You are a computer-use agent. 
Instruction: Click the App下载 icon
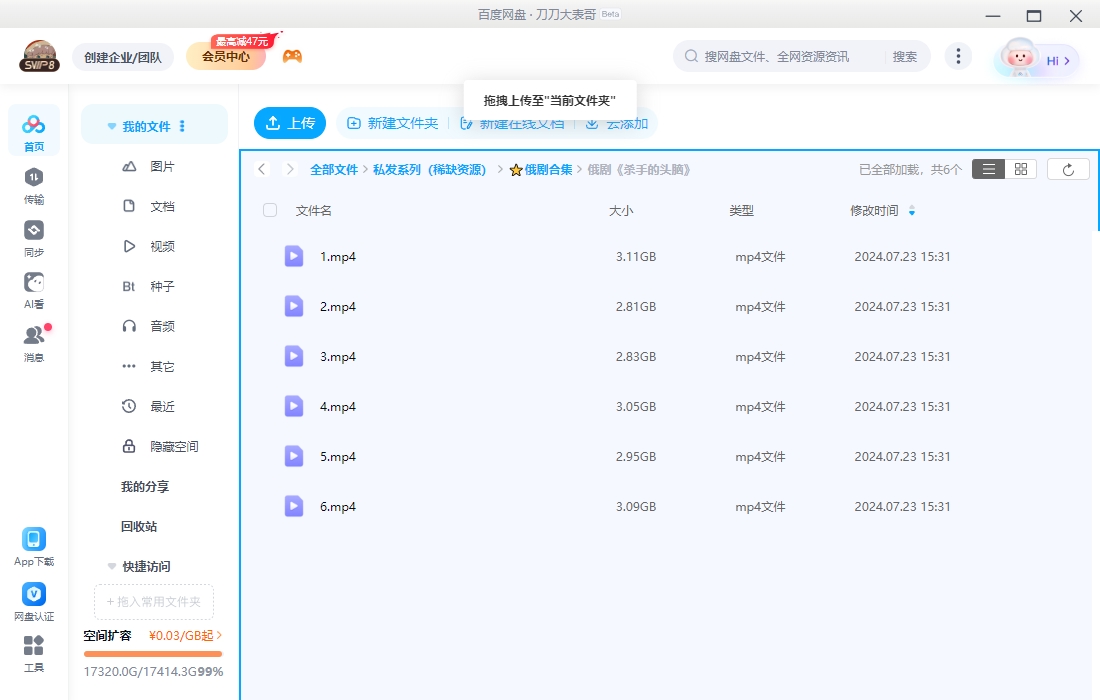click(x=33, y=540)
